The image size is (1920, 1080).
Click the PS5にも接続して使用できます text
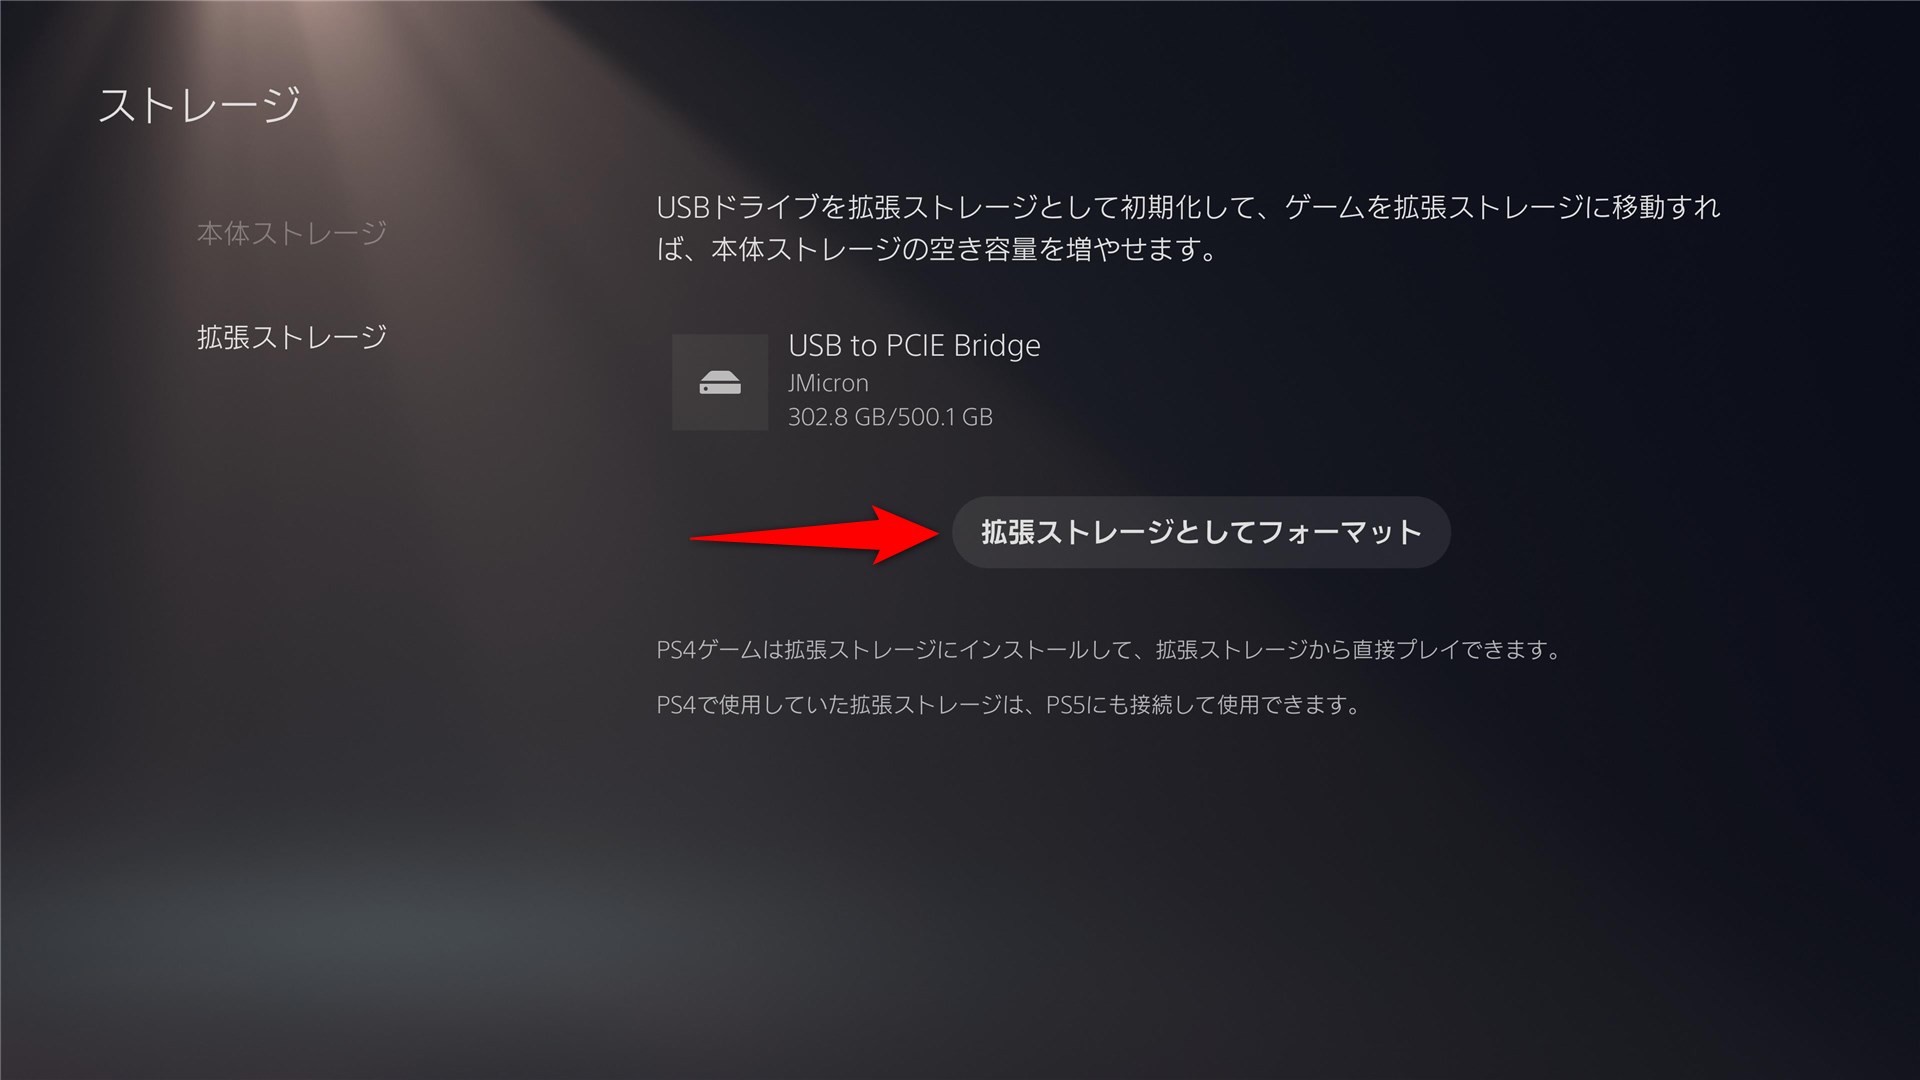point(1203,705)
